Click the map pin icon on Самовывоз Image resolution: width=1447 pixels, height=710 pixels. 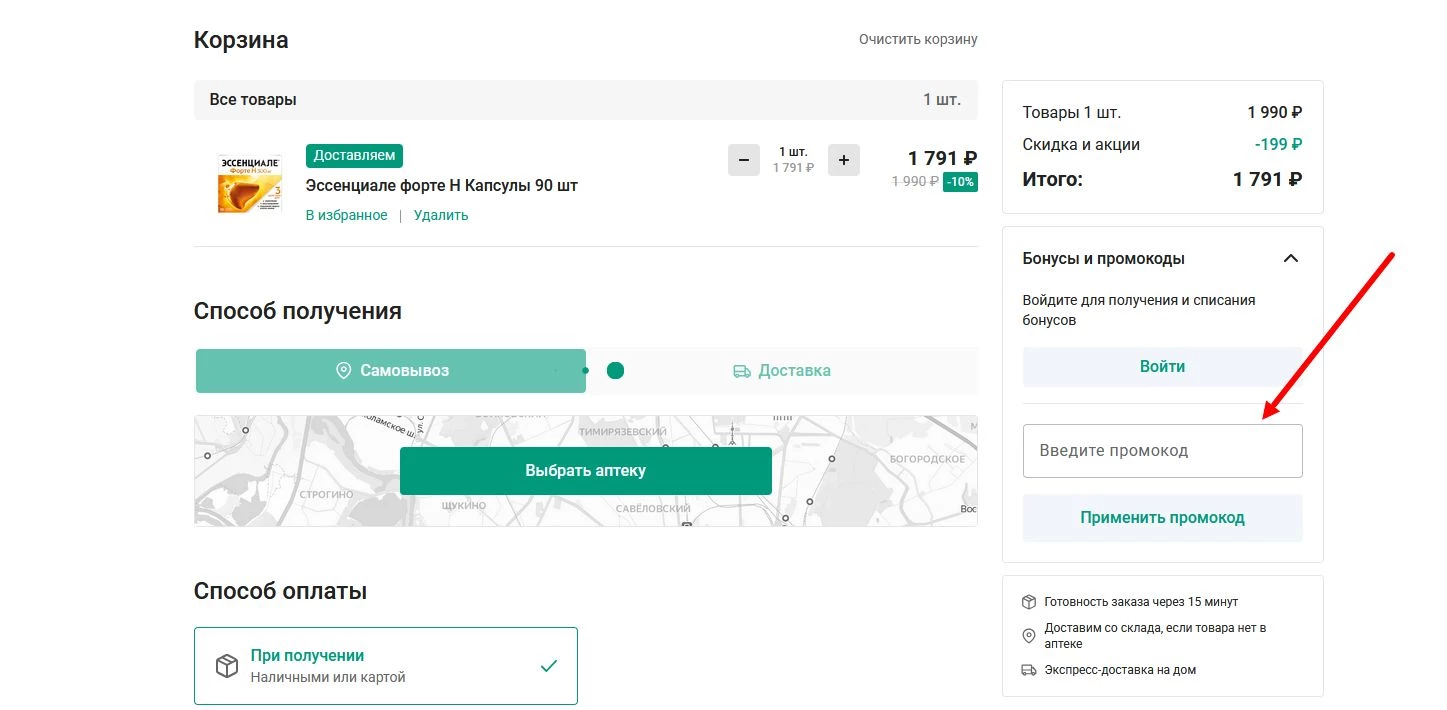(343, 371)
